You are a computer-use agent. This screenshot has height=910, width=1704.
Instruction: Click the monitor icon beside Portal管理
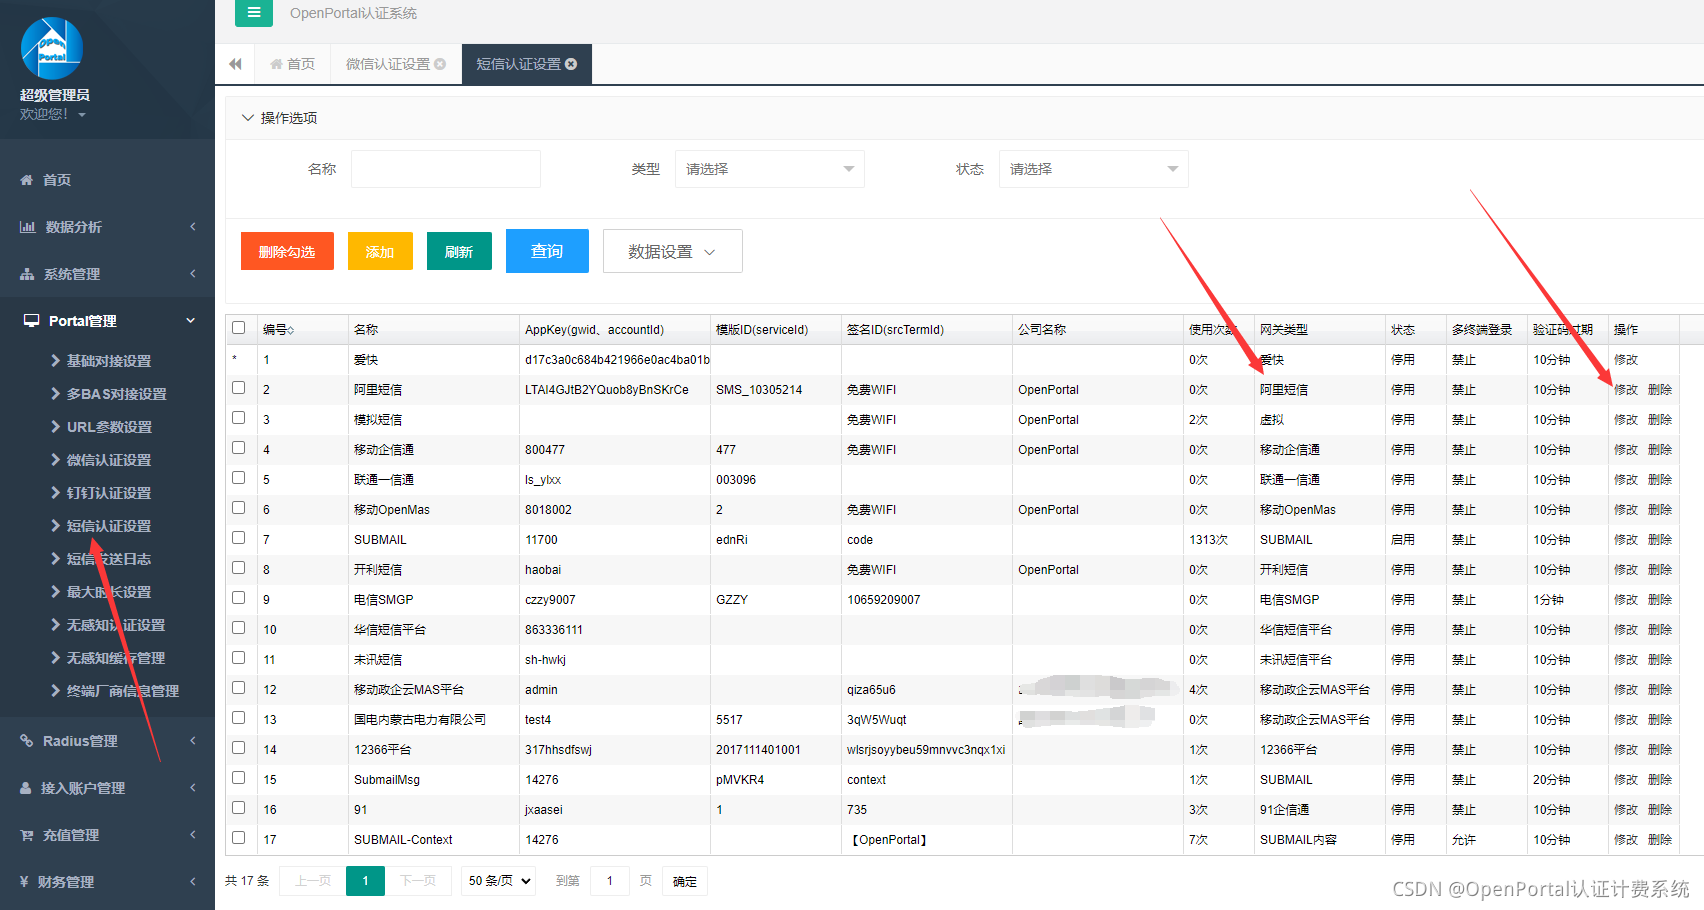[31, 321]
